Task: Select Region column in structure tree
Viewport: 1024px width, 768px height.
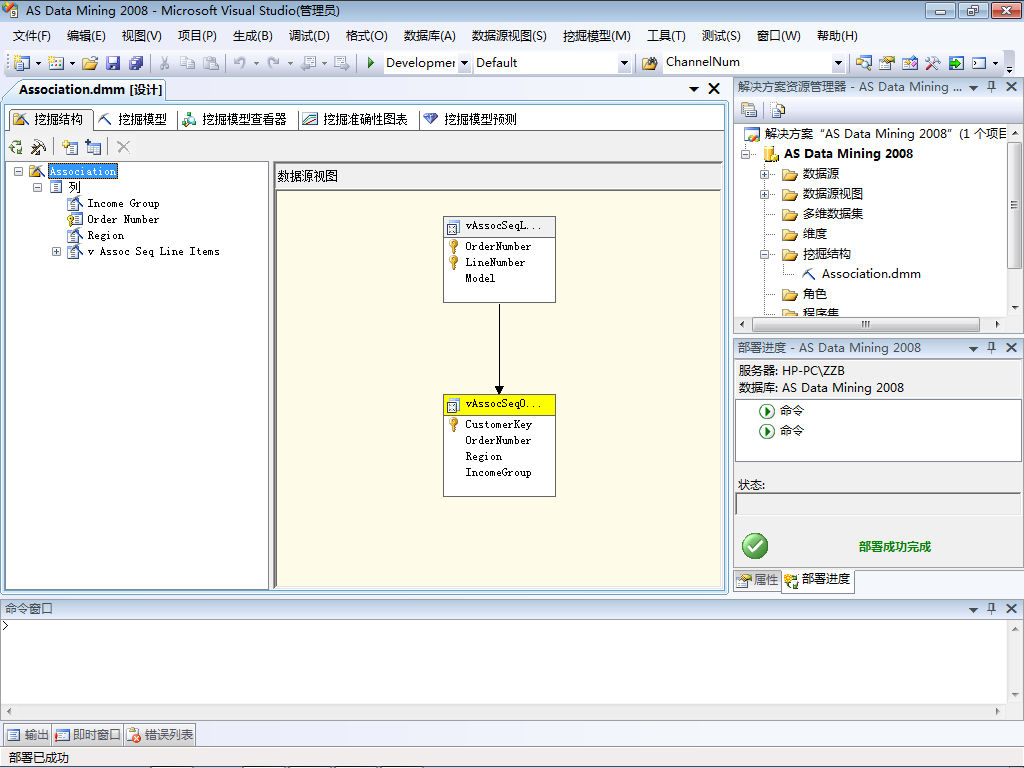Action: pyautogui.click(x=106, y=236)
